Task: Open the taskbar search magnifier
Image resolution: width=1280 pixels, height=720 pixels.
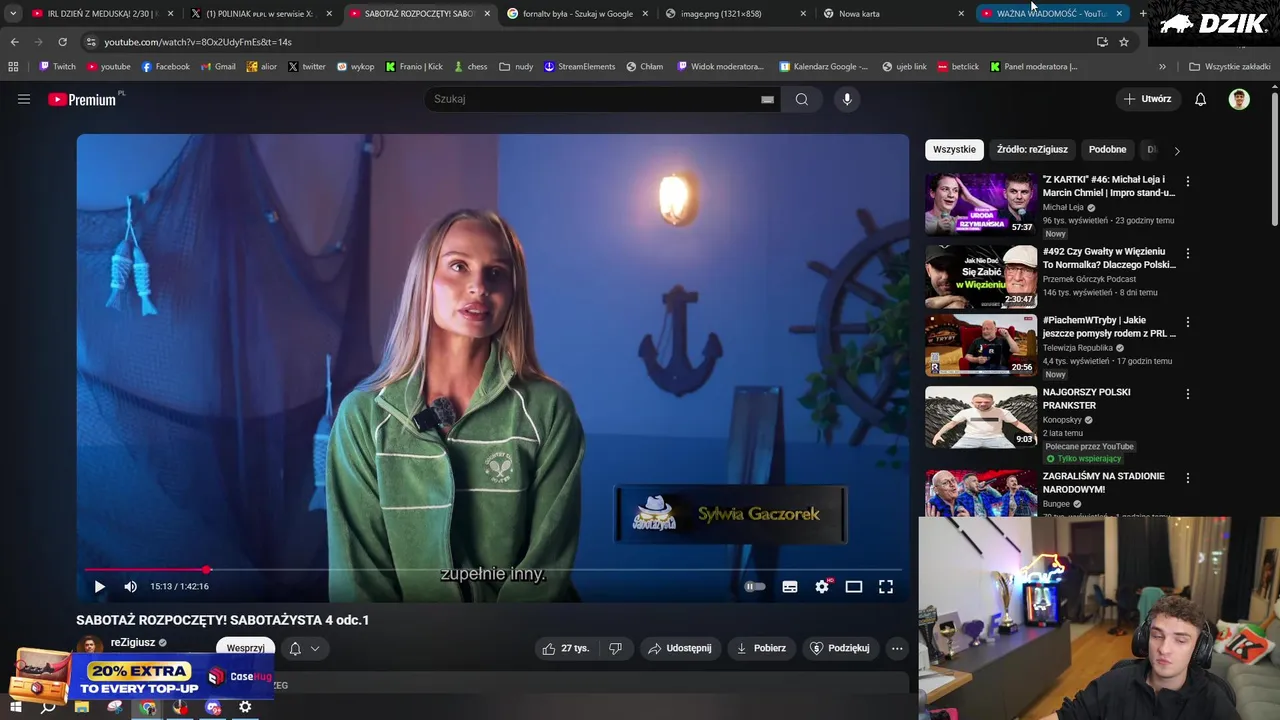Action: 48,707
